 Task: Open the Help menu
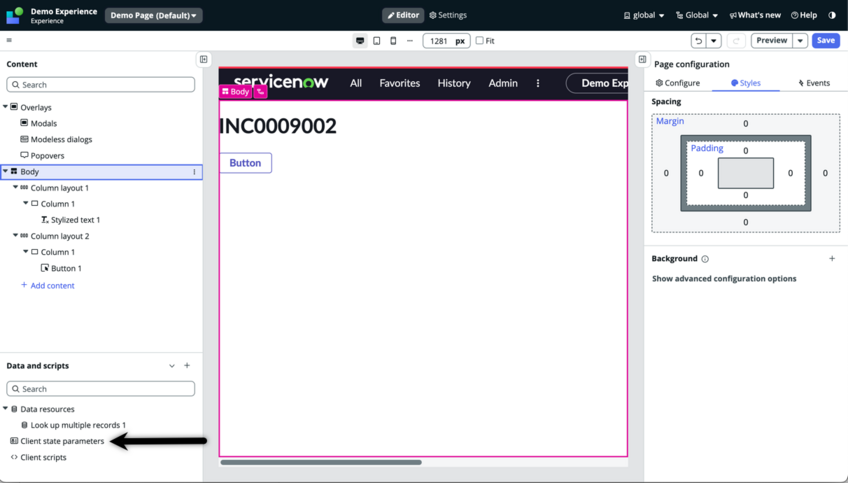tap(804, 15)
